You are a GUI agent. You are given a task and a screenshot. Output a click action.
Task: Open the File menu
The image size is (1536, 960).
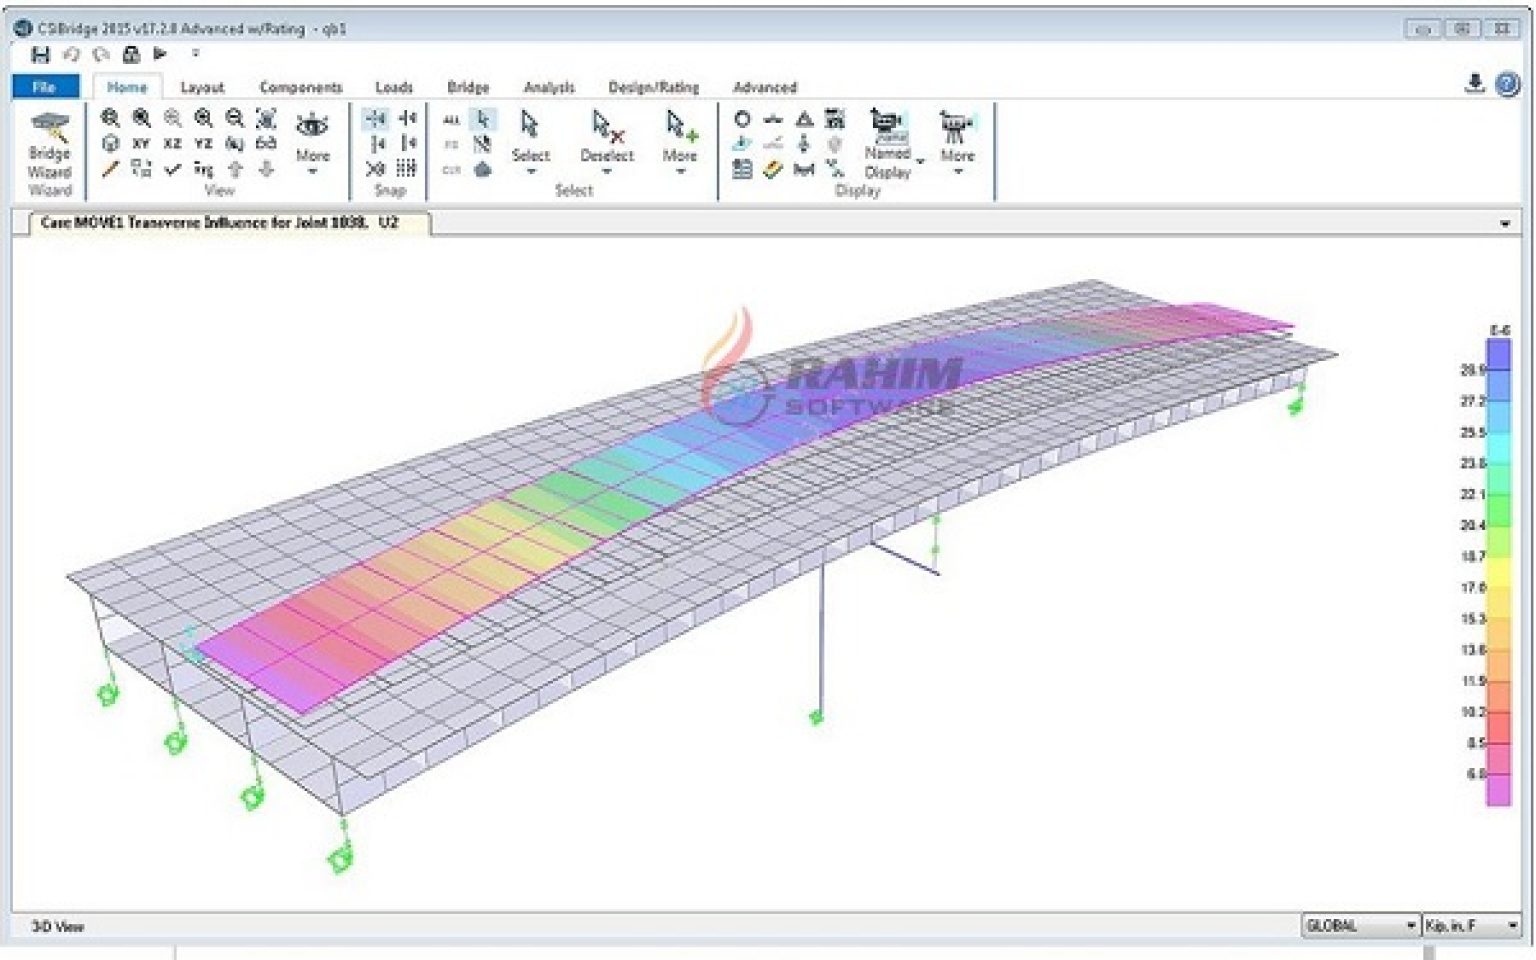point(43,87)
